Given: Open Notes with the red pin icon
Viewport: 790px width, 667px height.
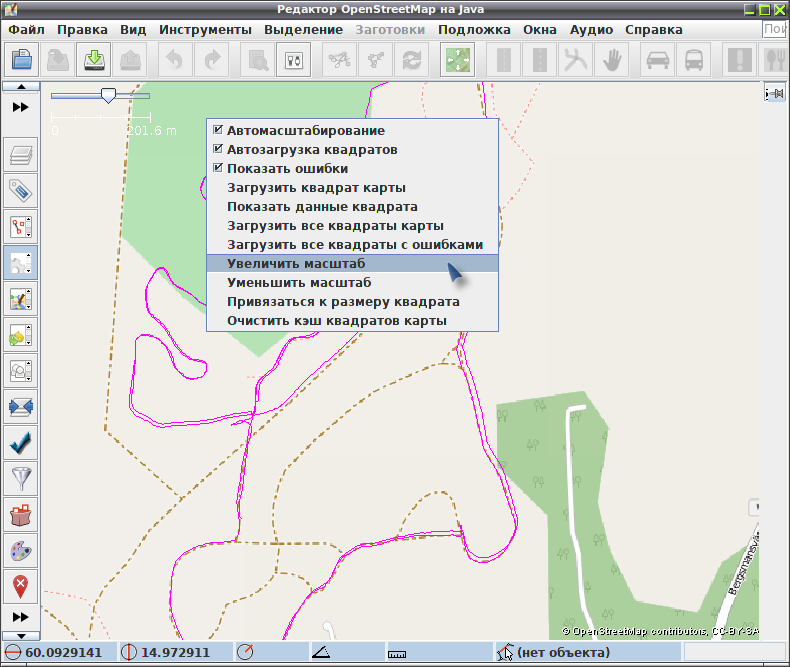Looking at the screenshot, I should 21,587.
